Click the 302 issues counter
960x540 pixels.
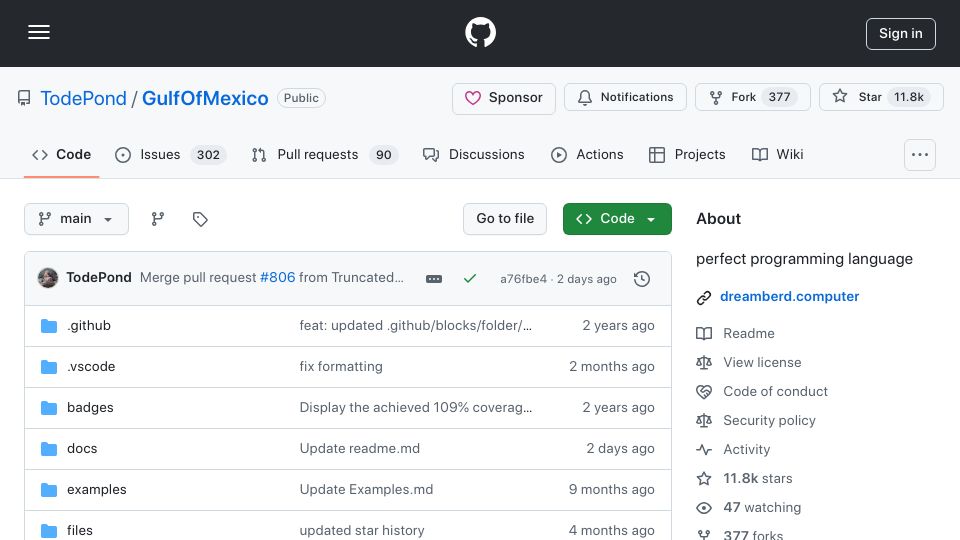(208, 155)
